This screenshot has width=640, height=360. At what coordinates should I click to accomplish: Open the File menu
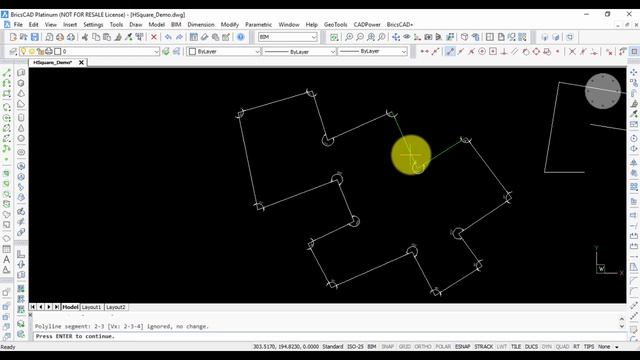18,24
